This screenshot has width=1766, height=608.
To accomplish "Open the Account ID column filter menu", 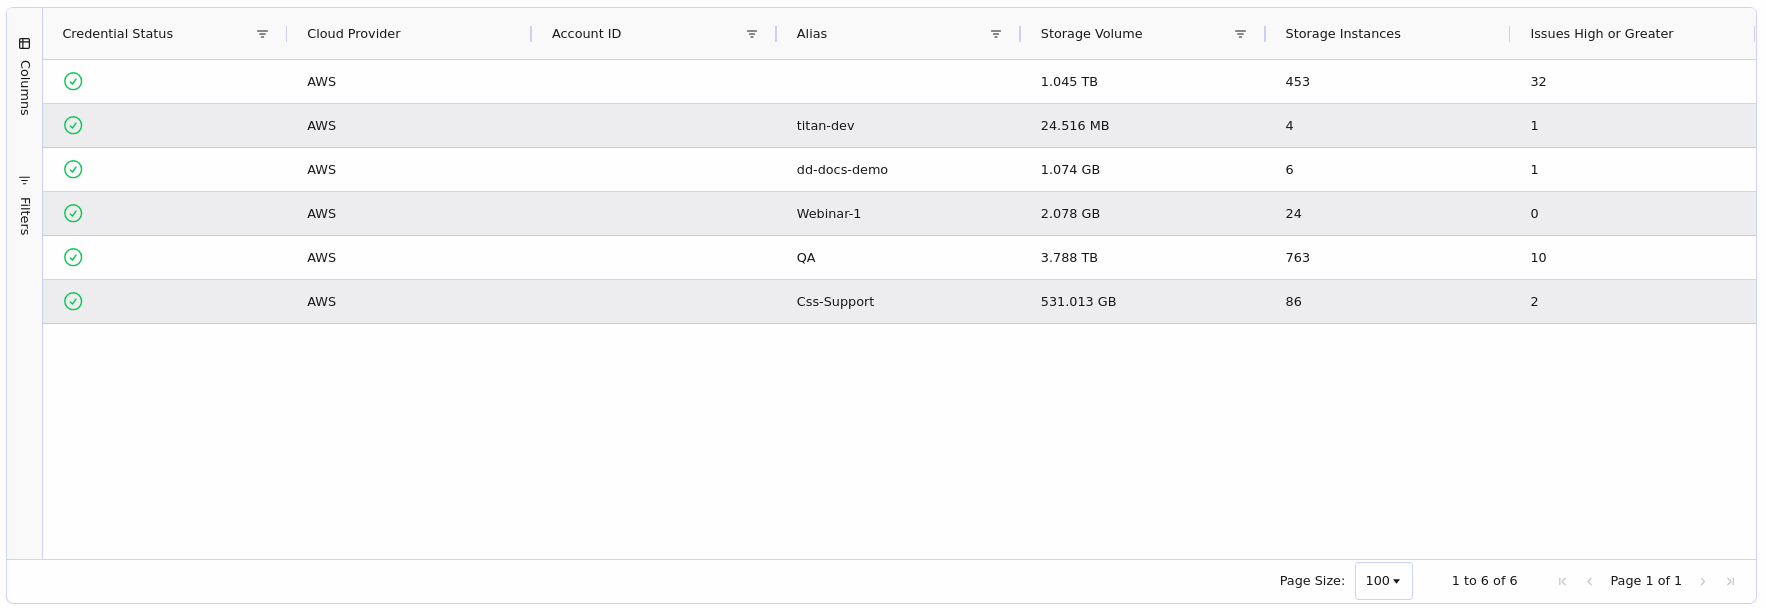I will (x=752, y=34).
